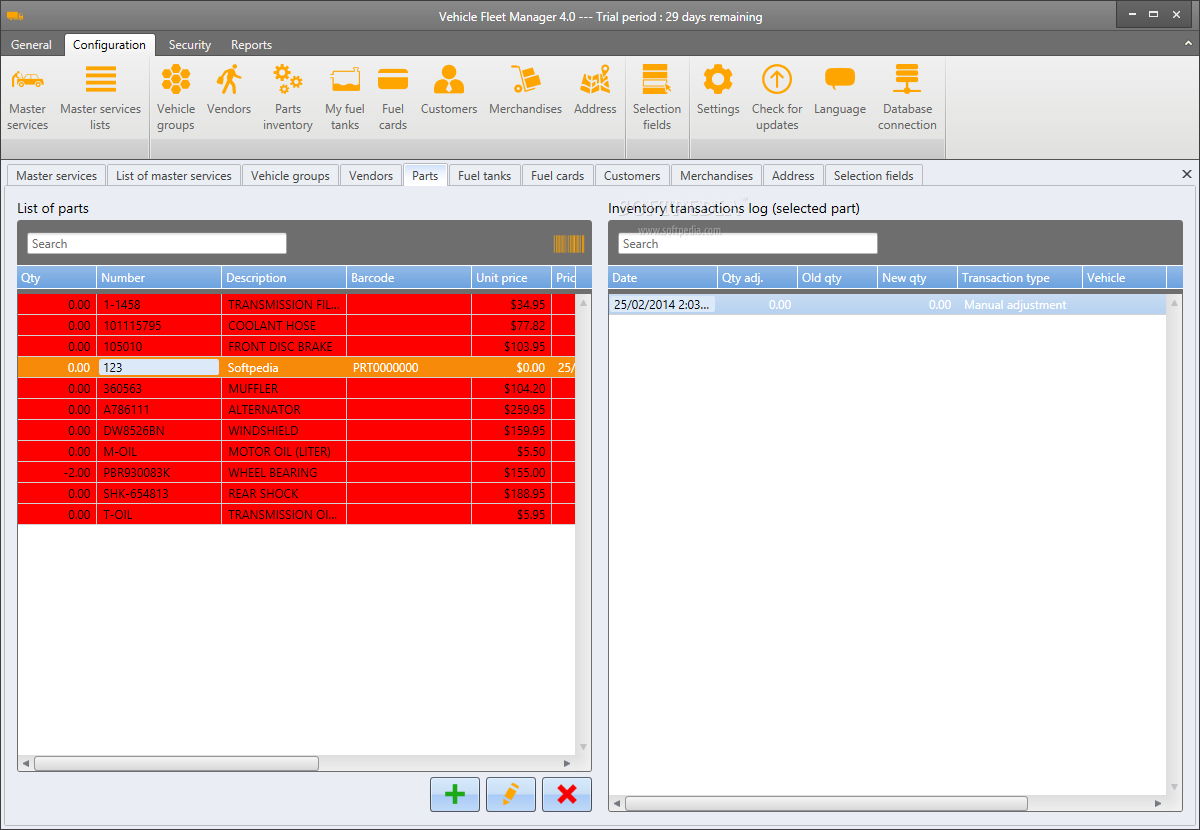Open Master services from the ribbon
The width and height of the screenshot is (1200, 830).
(x=28, y=98)
